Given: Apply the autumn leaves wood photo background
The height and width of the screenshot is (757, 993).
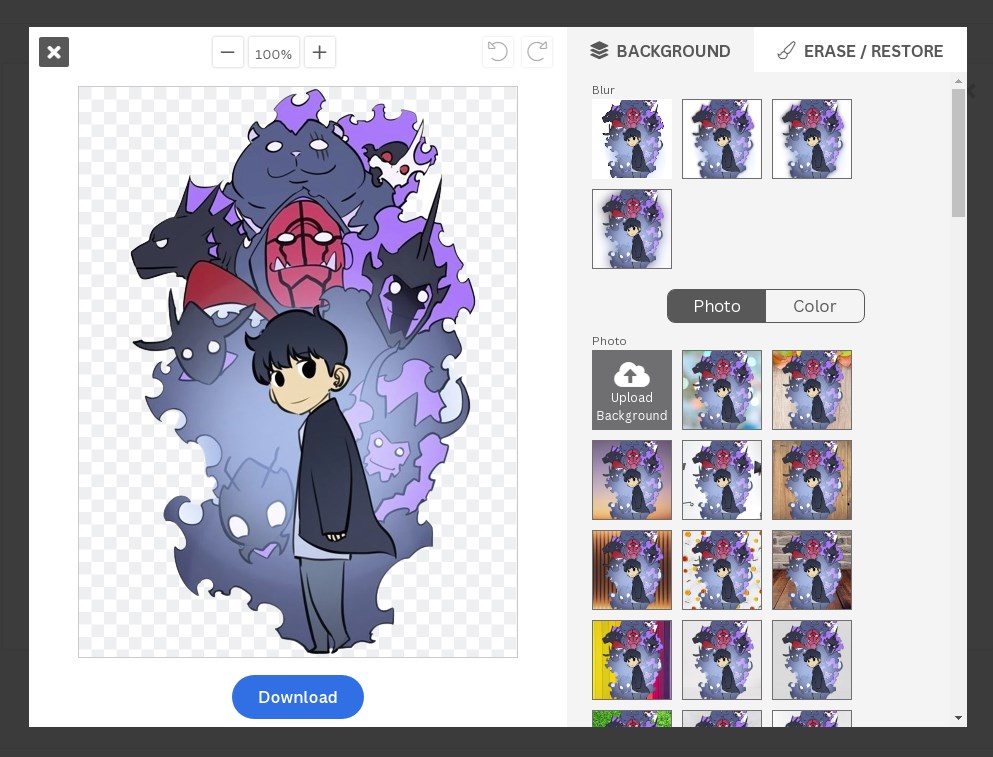Looking at the screenshot, I should point(811,390).
